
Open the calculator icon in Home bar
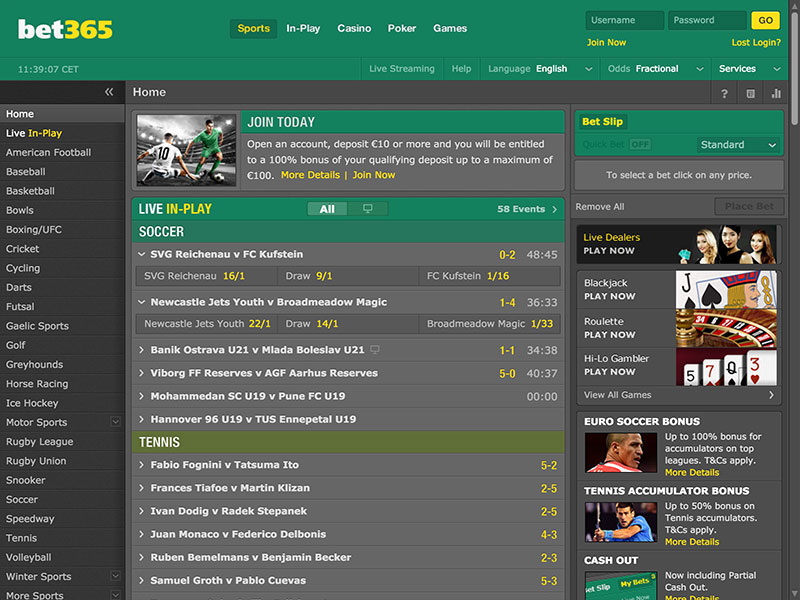click(x=751, y=93)
